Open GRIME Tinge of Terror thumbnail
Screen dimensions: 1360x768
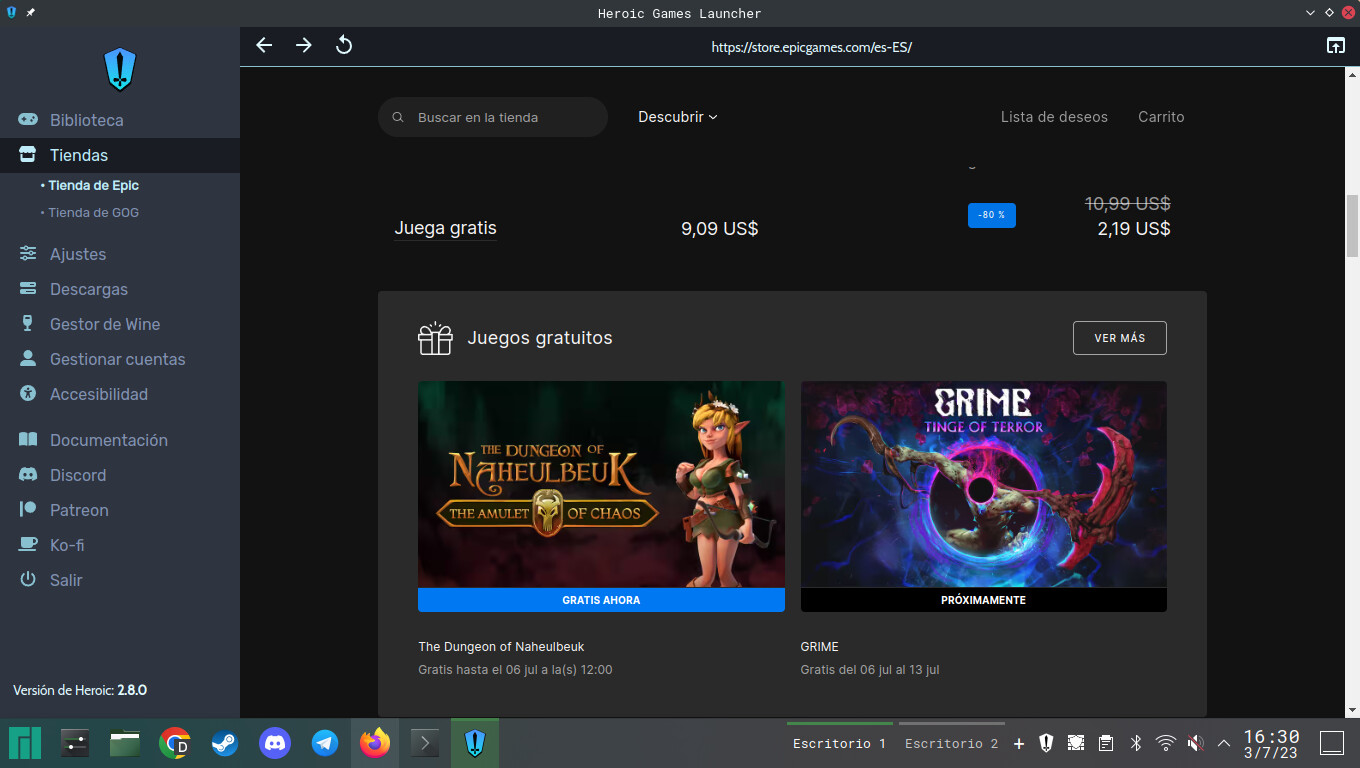984,484
